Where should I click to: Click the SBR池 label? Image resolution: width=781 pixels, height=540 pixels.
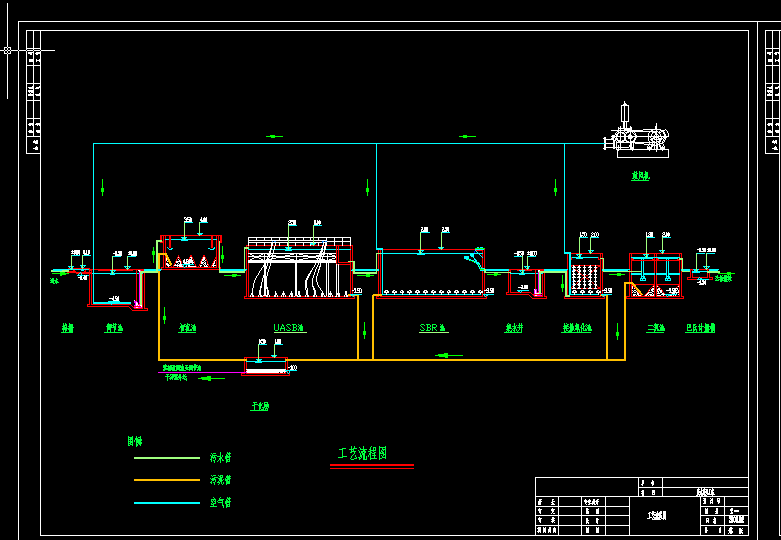point(434,328)
